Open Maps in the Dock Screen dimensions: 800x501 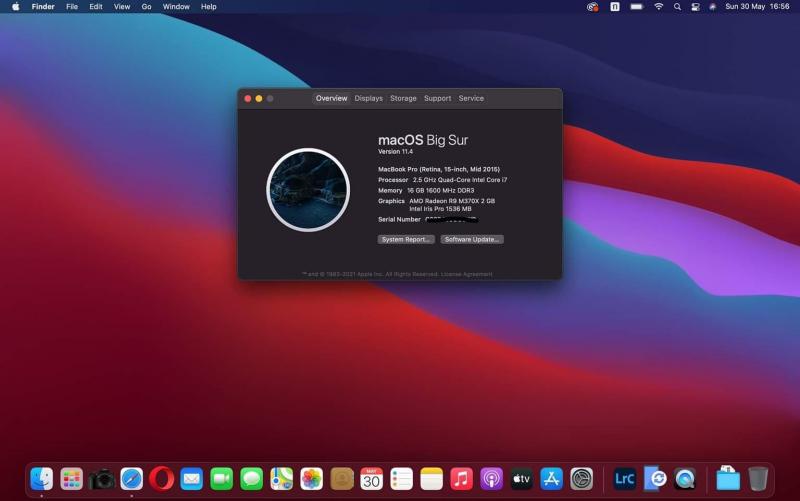point(282,479)
